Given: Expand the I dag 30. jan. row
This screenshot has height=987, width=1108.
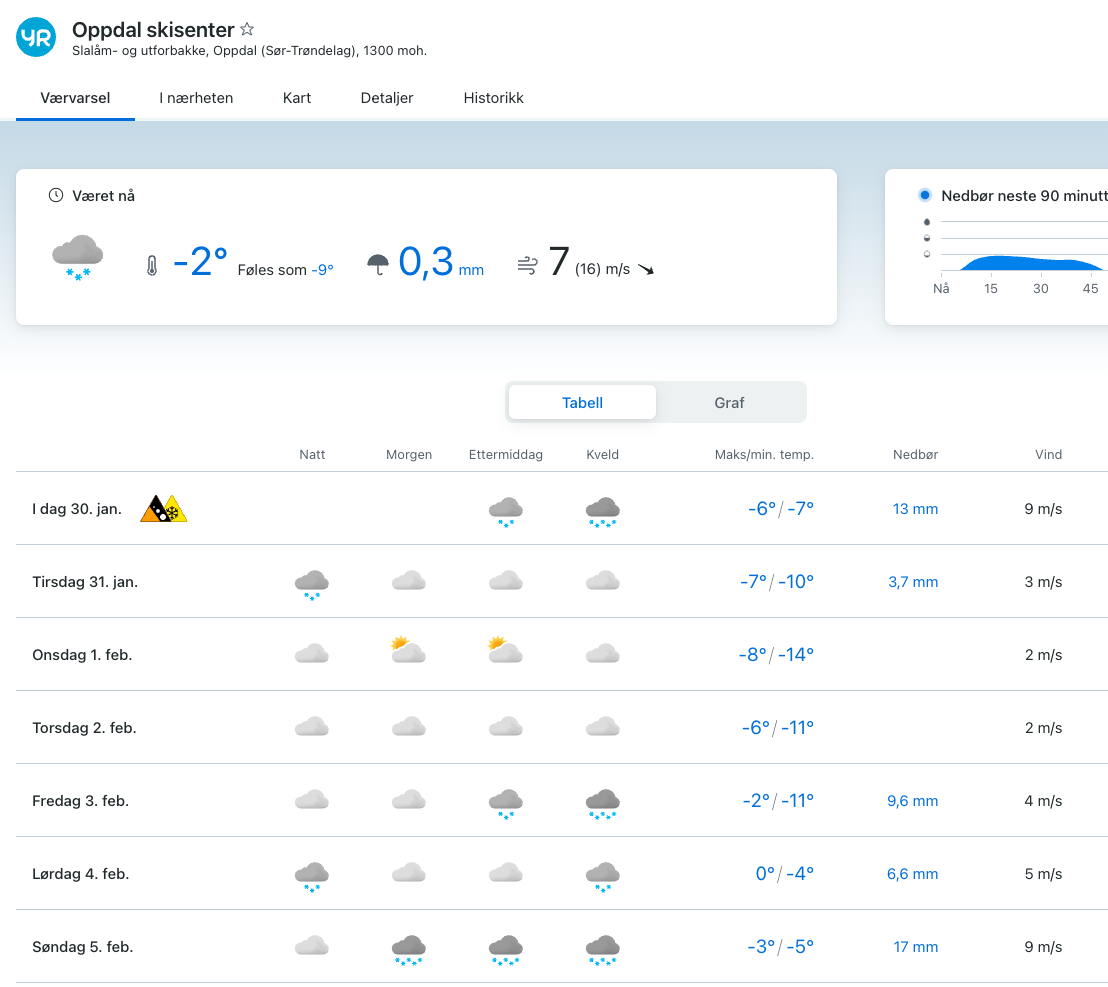Looking at the screenshot, I should click(x=77, y=509).
